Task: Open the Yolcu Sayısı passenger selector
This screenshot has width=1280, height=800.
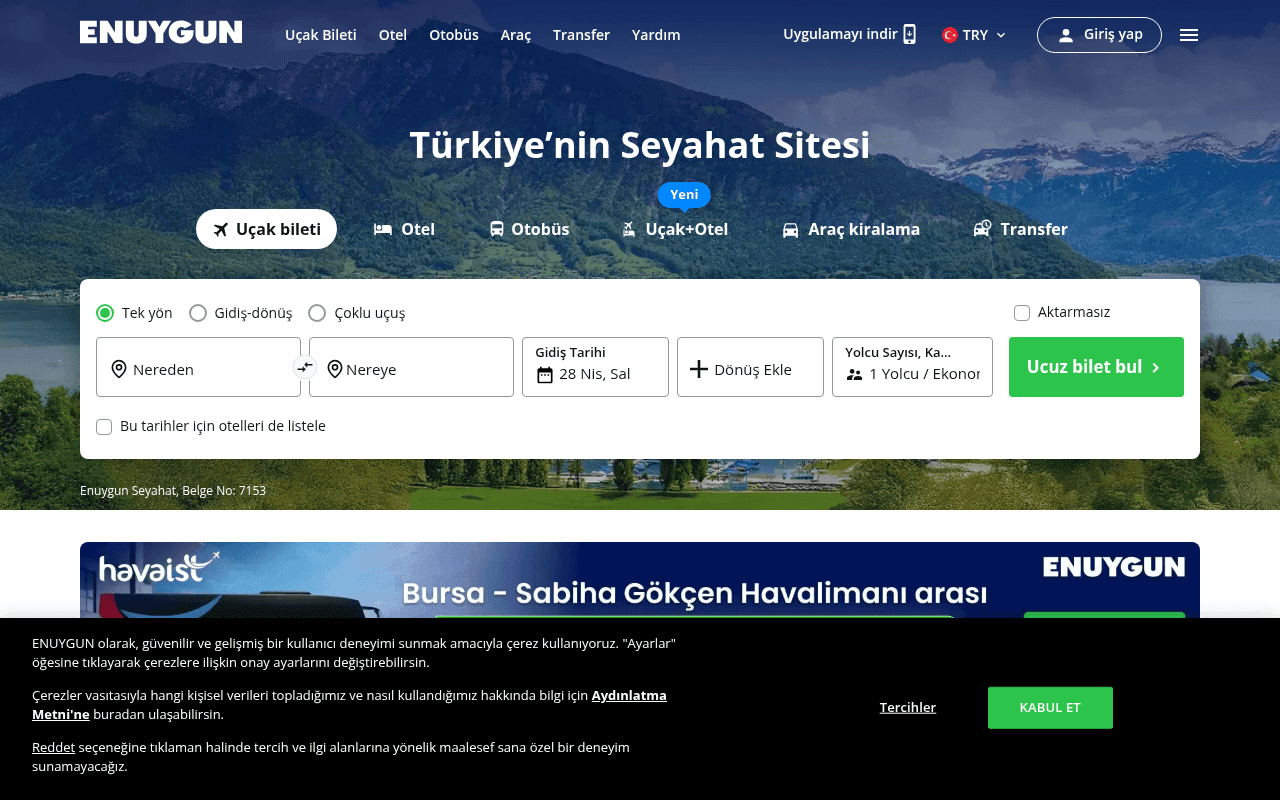Action: click(x=912, y=367)
